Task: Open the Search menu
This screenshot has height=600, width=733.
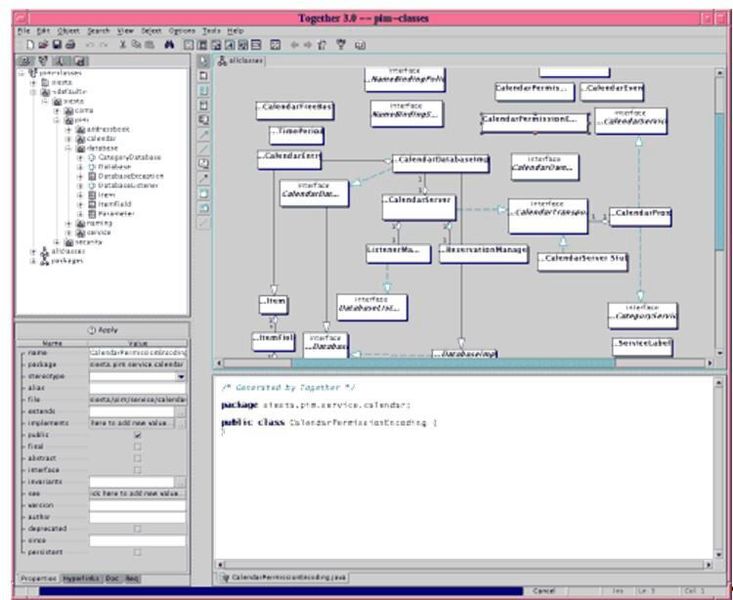Action: point(98,31)
